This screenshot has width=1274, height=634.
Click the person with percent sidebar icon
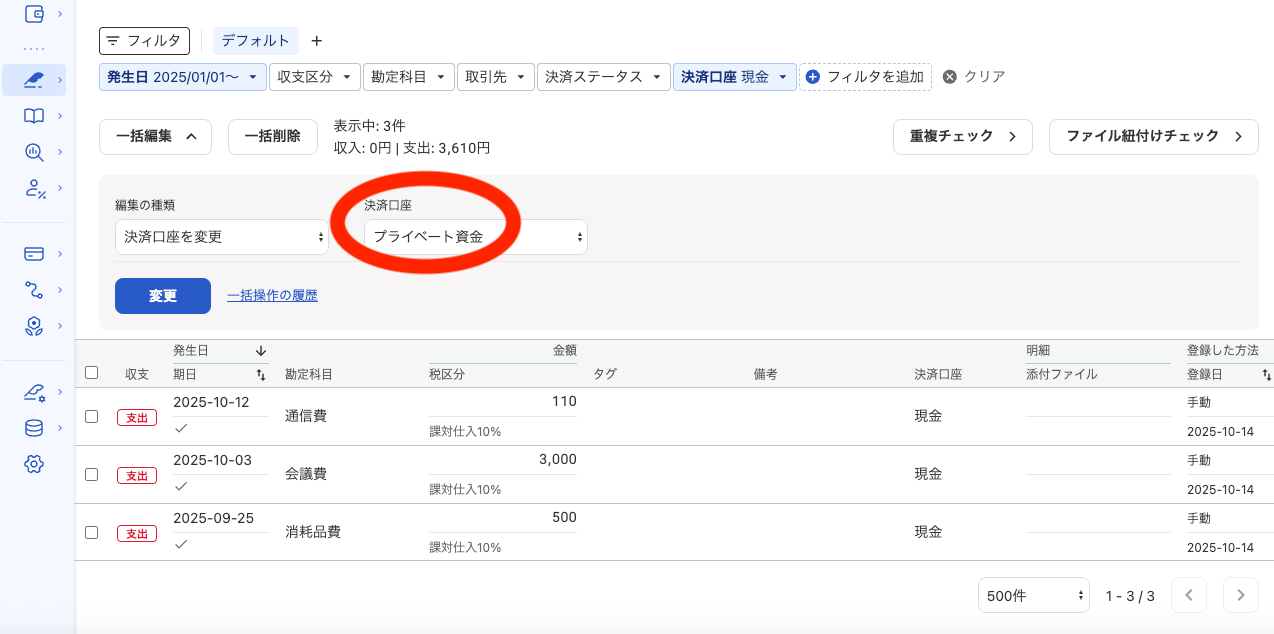click(x=35, y=188)
